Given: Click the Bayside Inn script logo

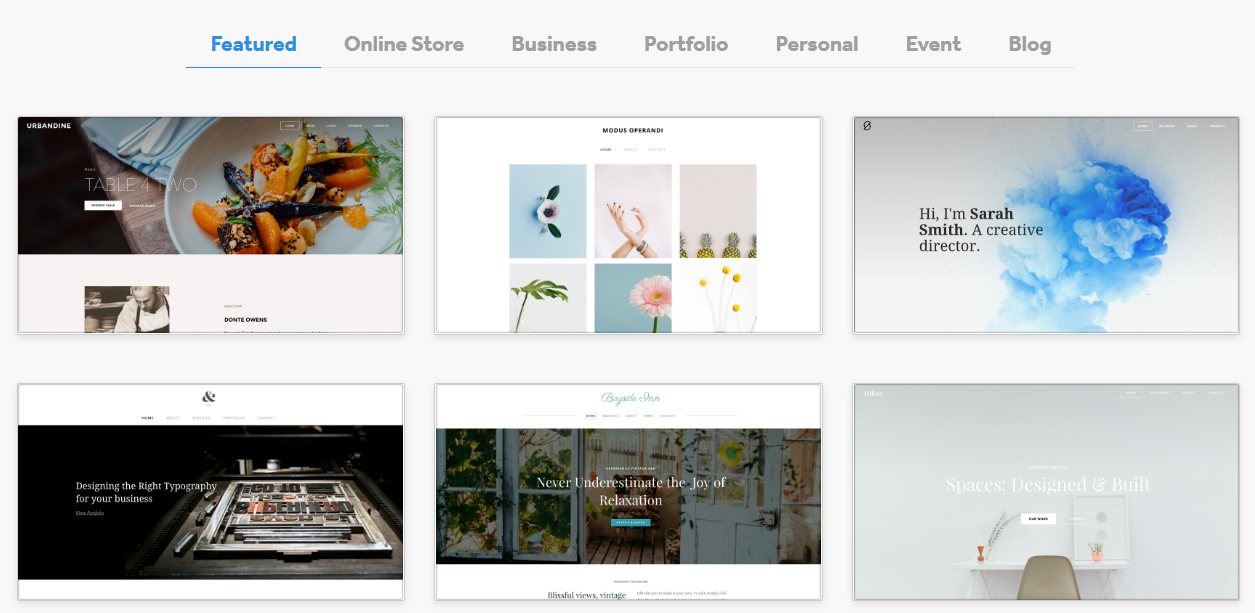Looking at the screenshot, I should pos(631,398).
